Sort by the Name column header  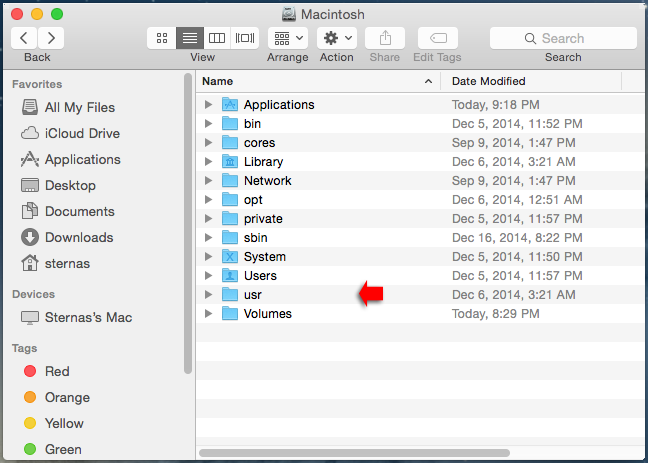318,81
